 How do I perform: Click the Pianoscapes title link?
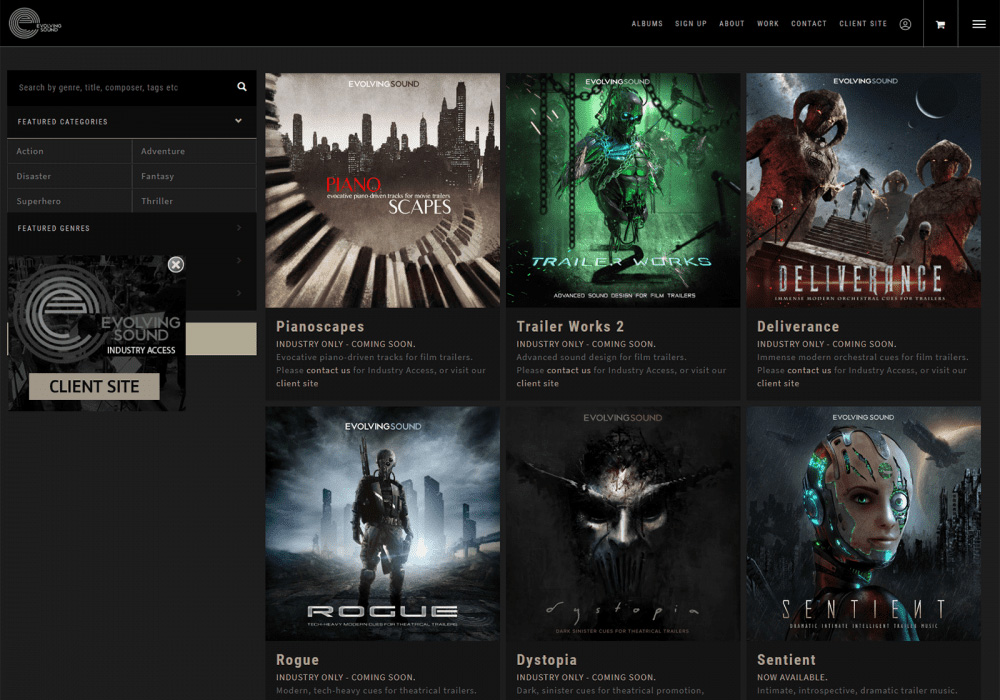(320, 326)
